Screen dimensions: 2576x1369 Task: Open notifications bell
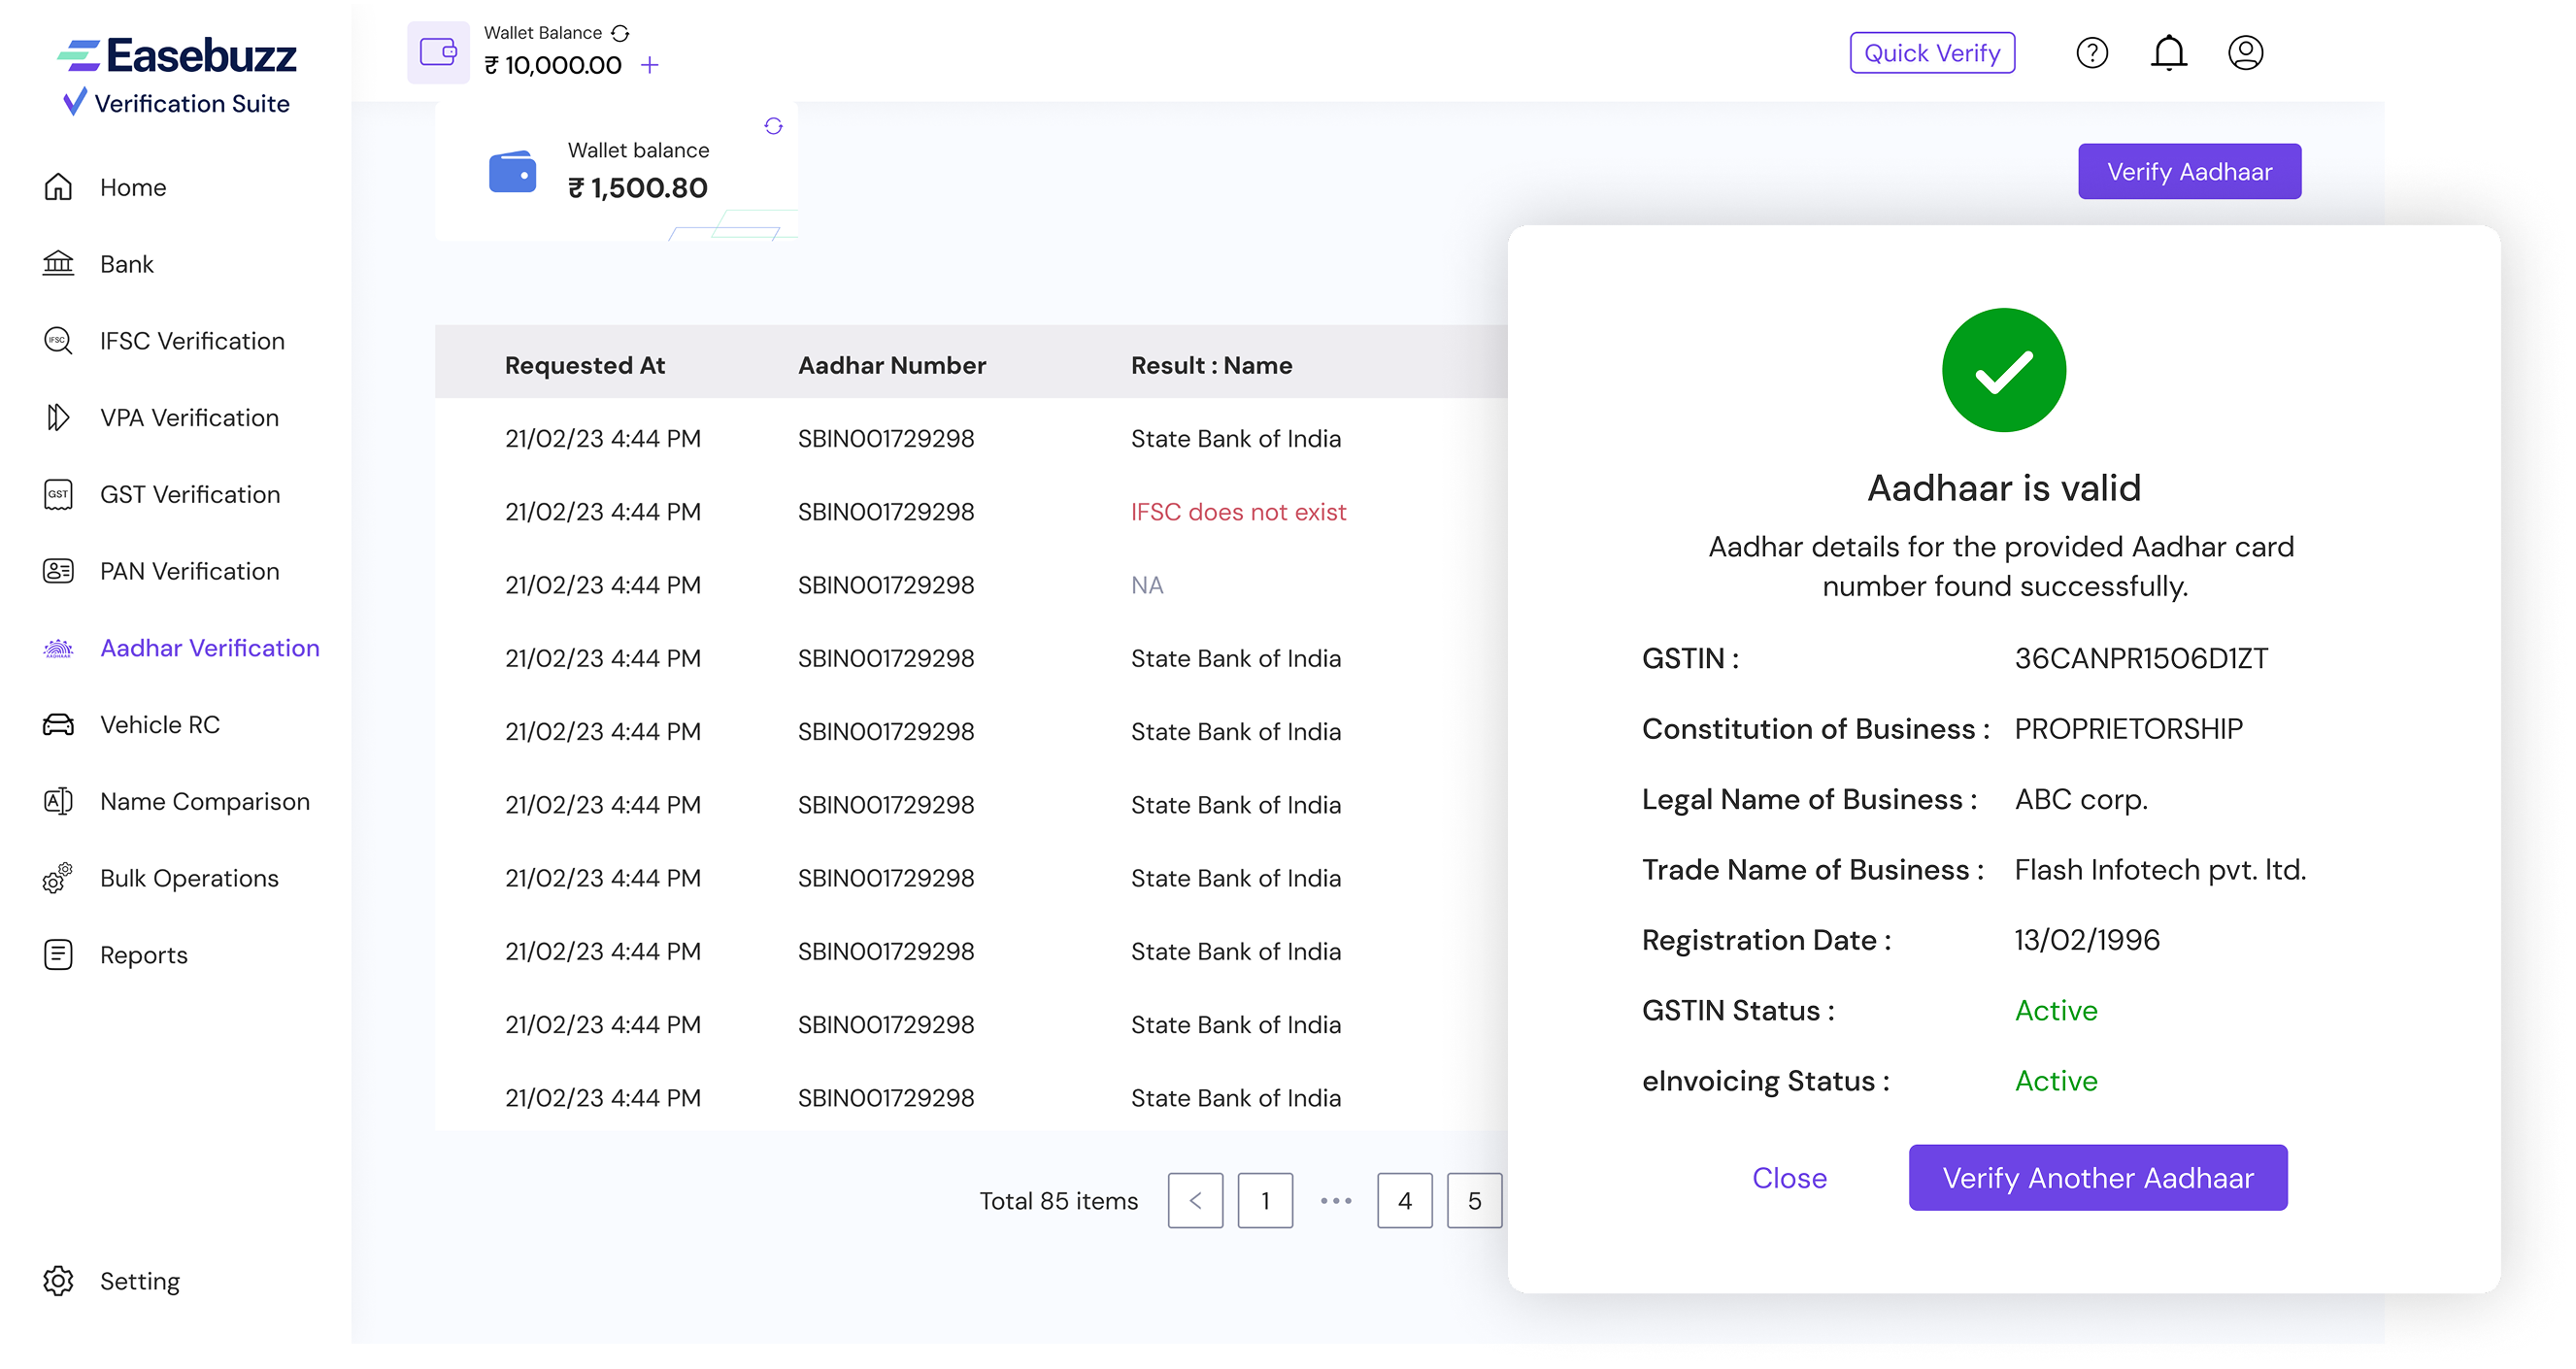click(2168, 53)
